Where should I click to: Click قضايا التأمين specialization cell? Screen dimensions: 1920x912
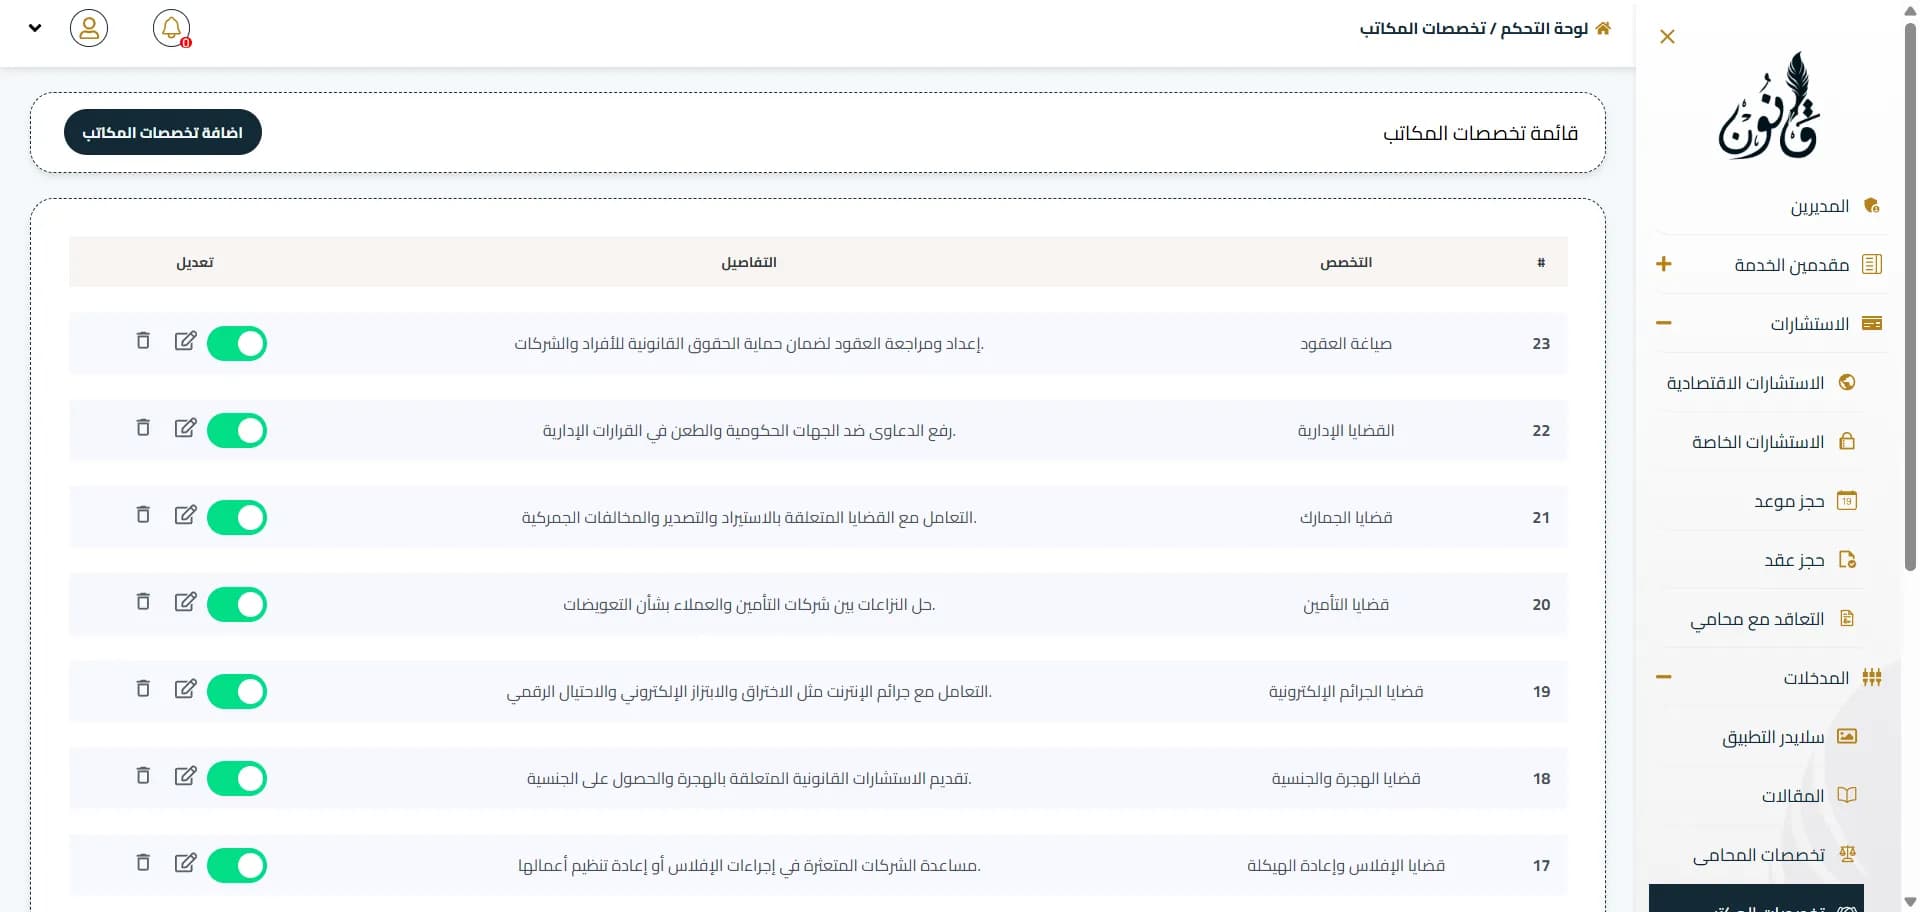tap(1346, 604)
